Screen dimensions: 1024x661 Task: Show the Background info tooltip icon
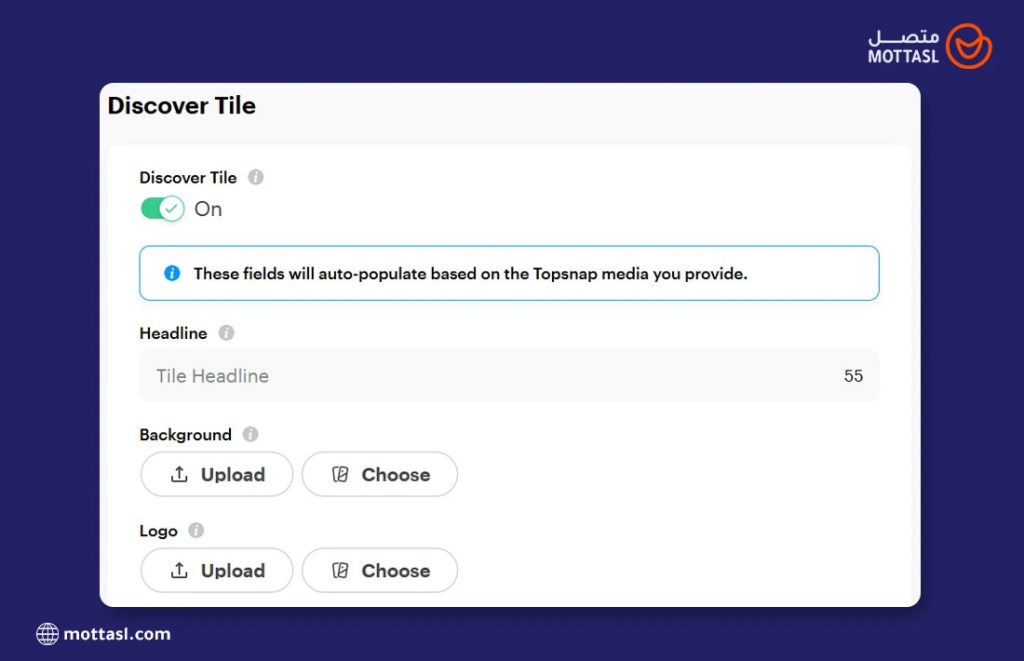(x=250, y=434)
